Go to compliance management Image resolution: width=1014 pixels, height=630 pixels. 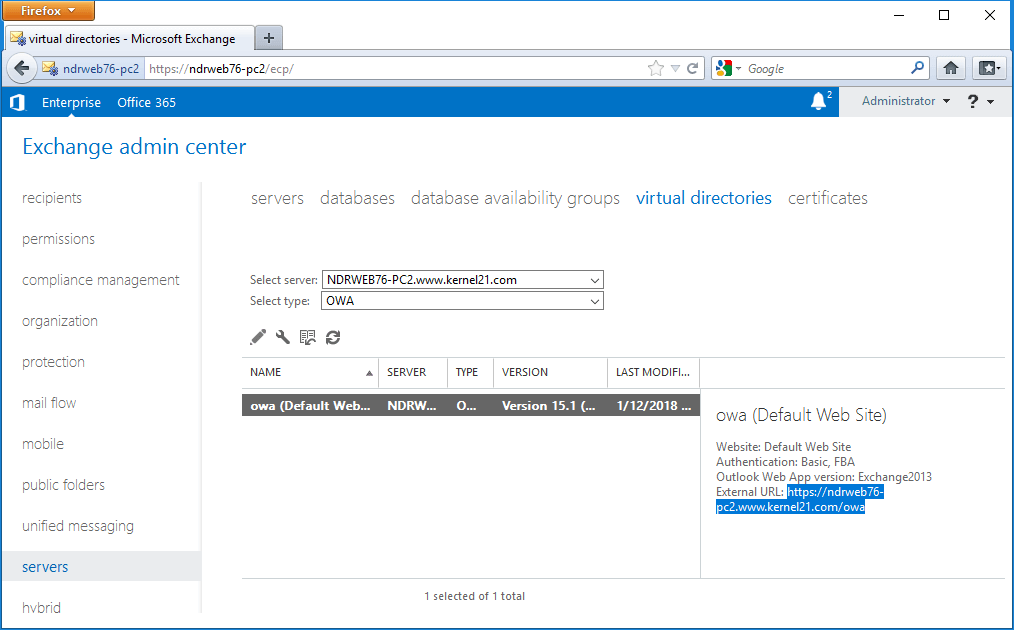(101, 280)
